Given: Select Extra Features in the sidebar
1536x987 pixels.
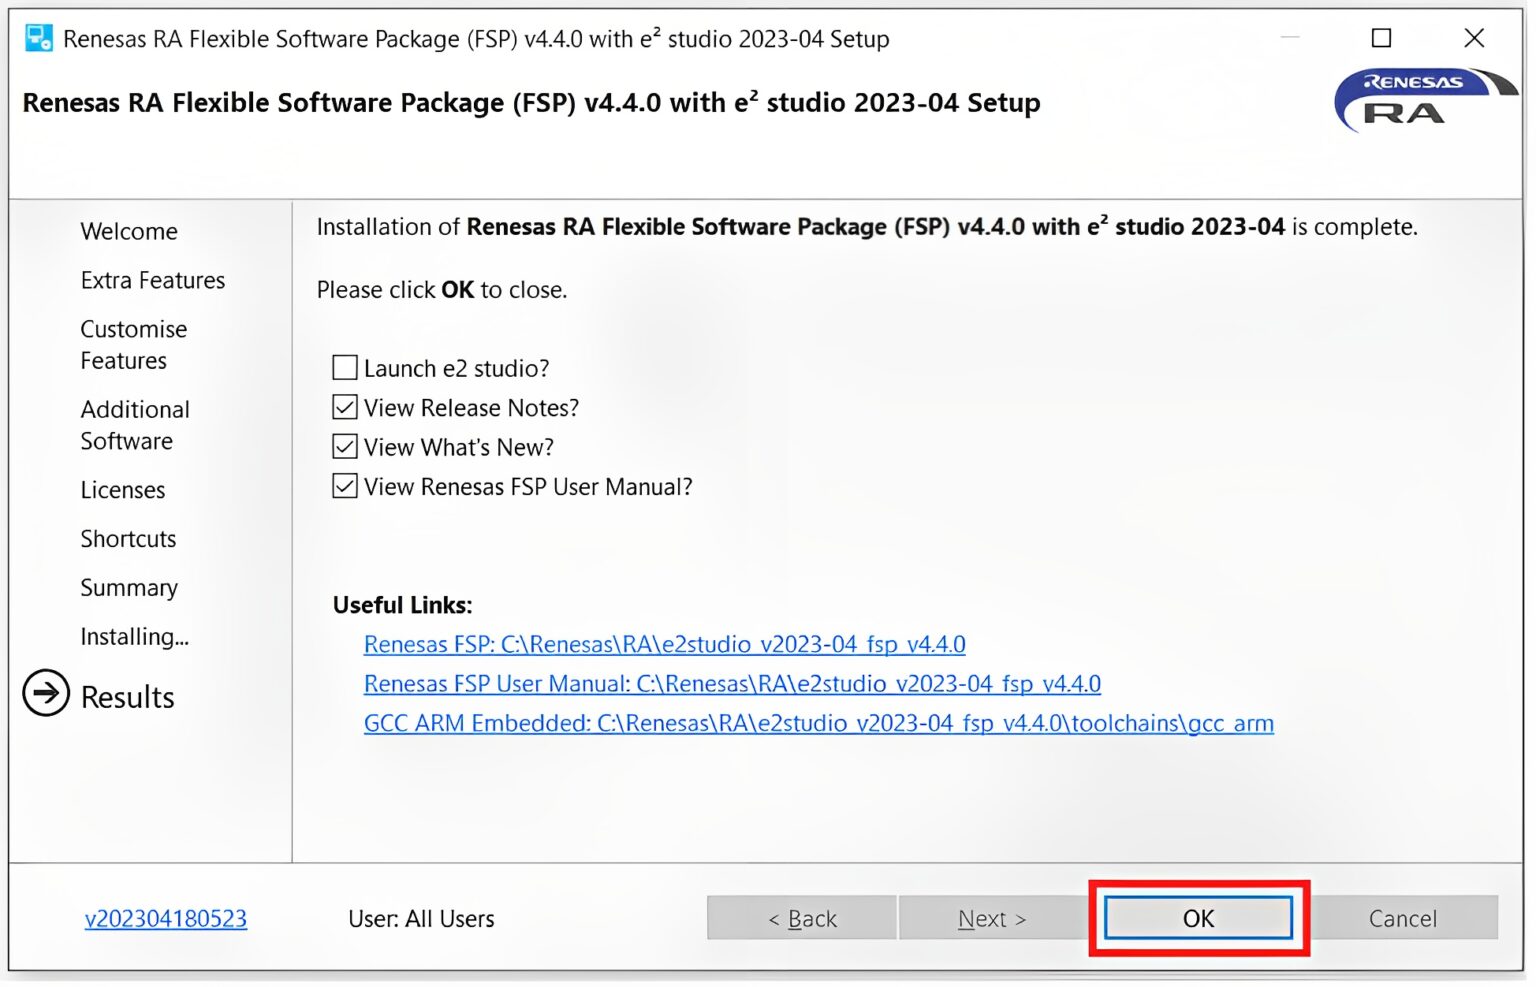Looking at the screenshot, I should point(152,281).
